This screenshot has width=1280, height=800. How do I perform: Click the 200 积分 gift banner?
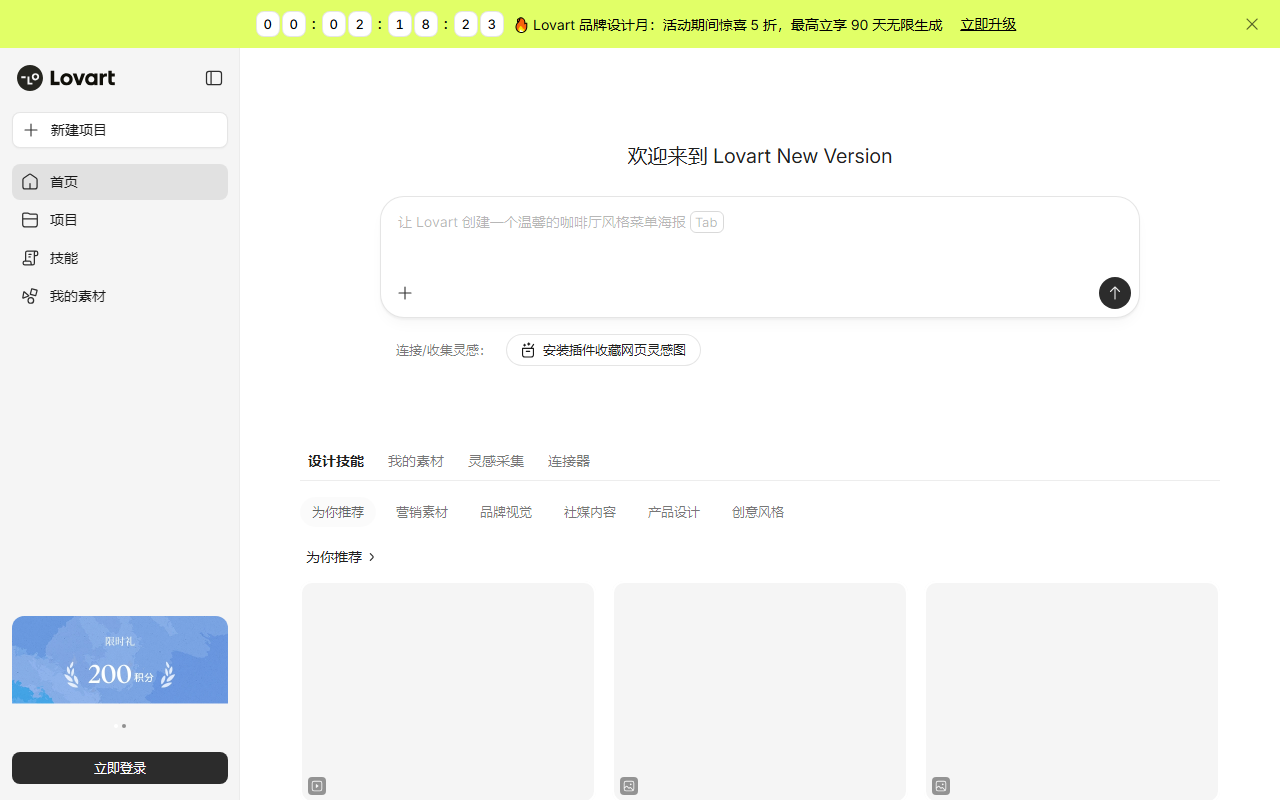click(120, 660)
